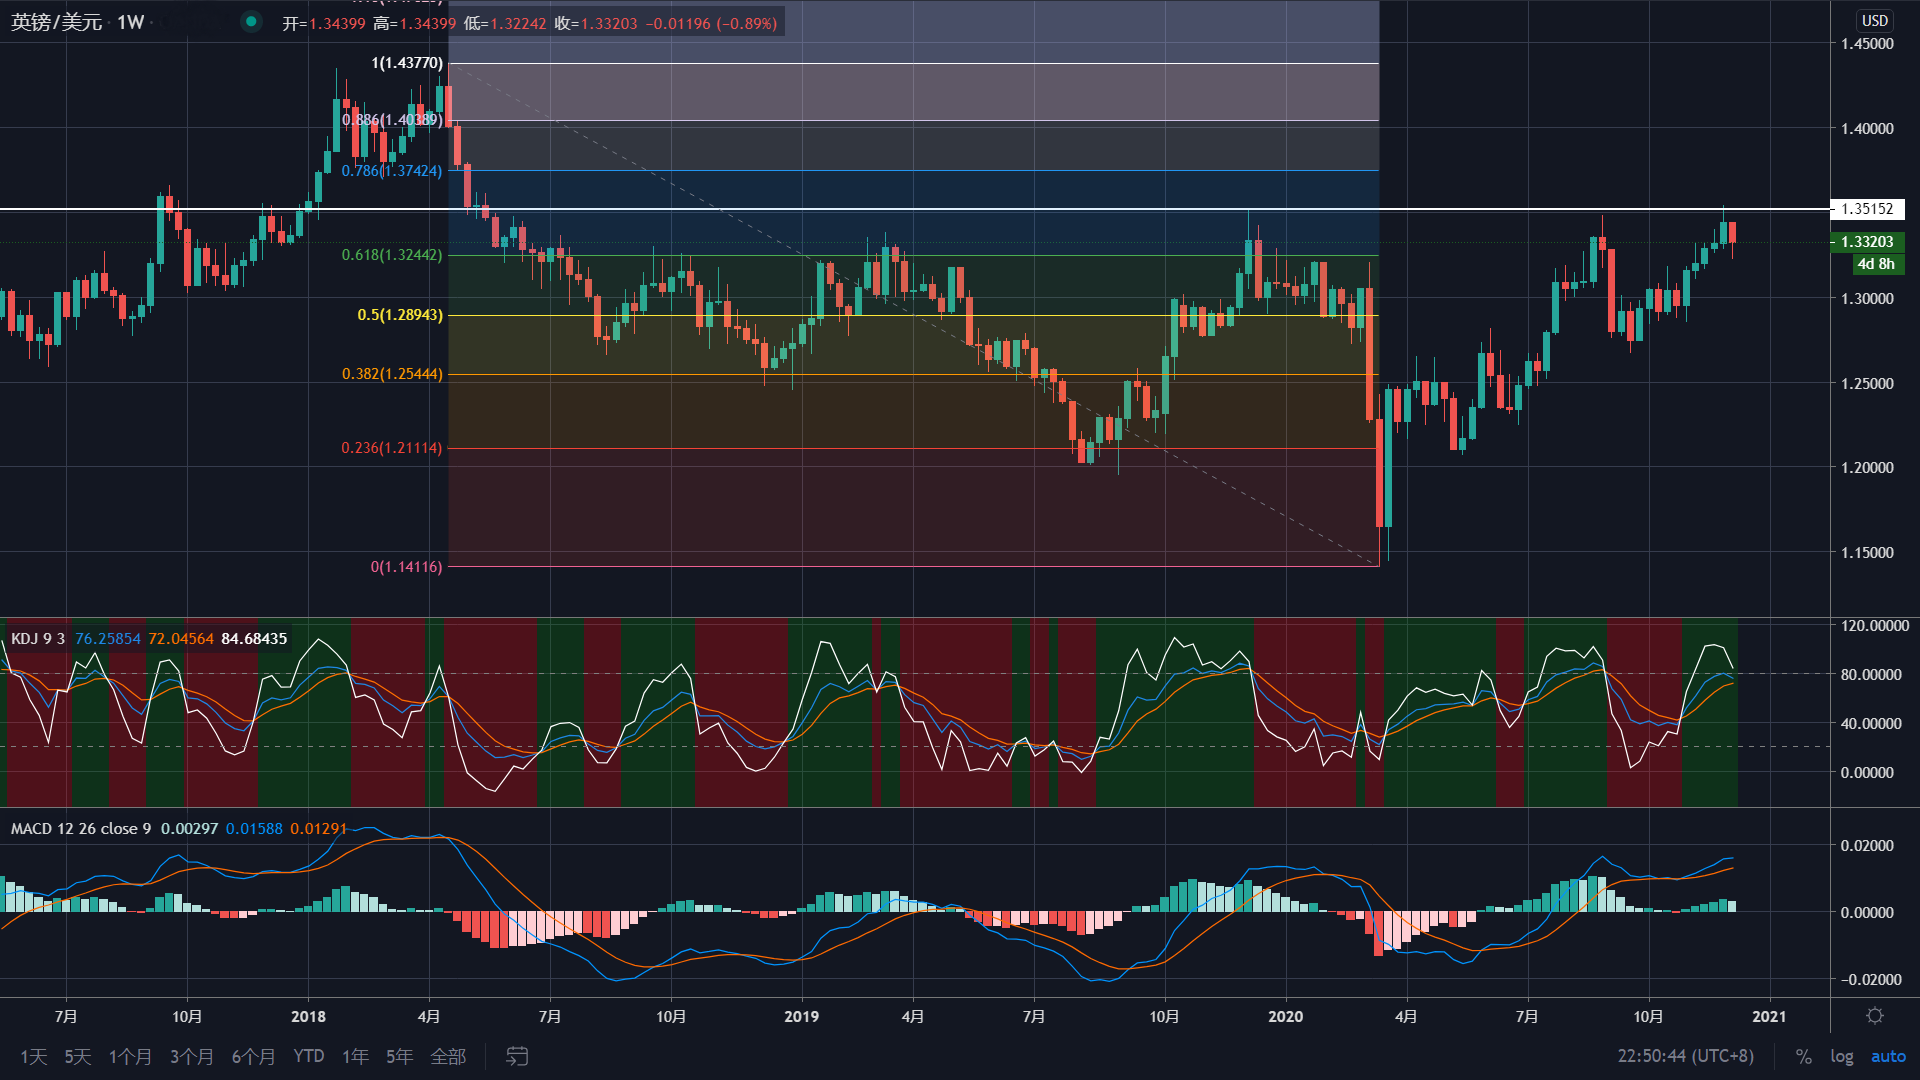
Task: Toggle percent scale mode
Action: (1803, 1056)
